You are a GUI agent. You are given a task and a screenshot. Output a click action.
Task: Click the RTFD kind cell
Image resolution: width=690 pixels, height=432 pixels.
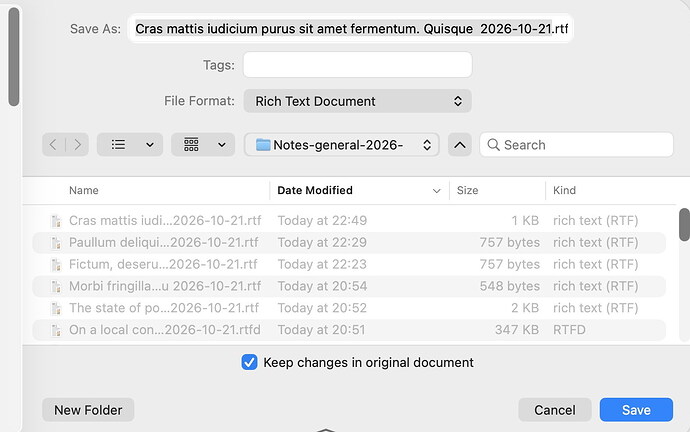[569, 330]
